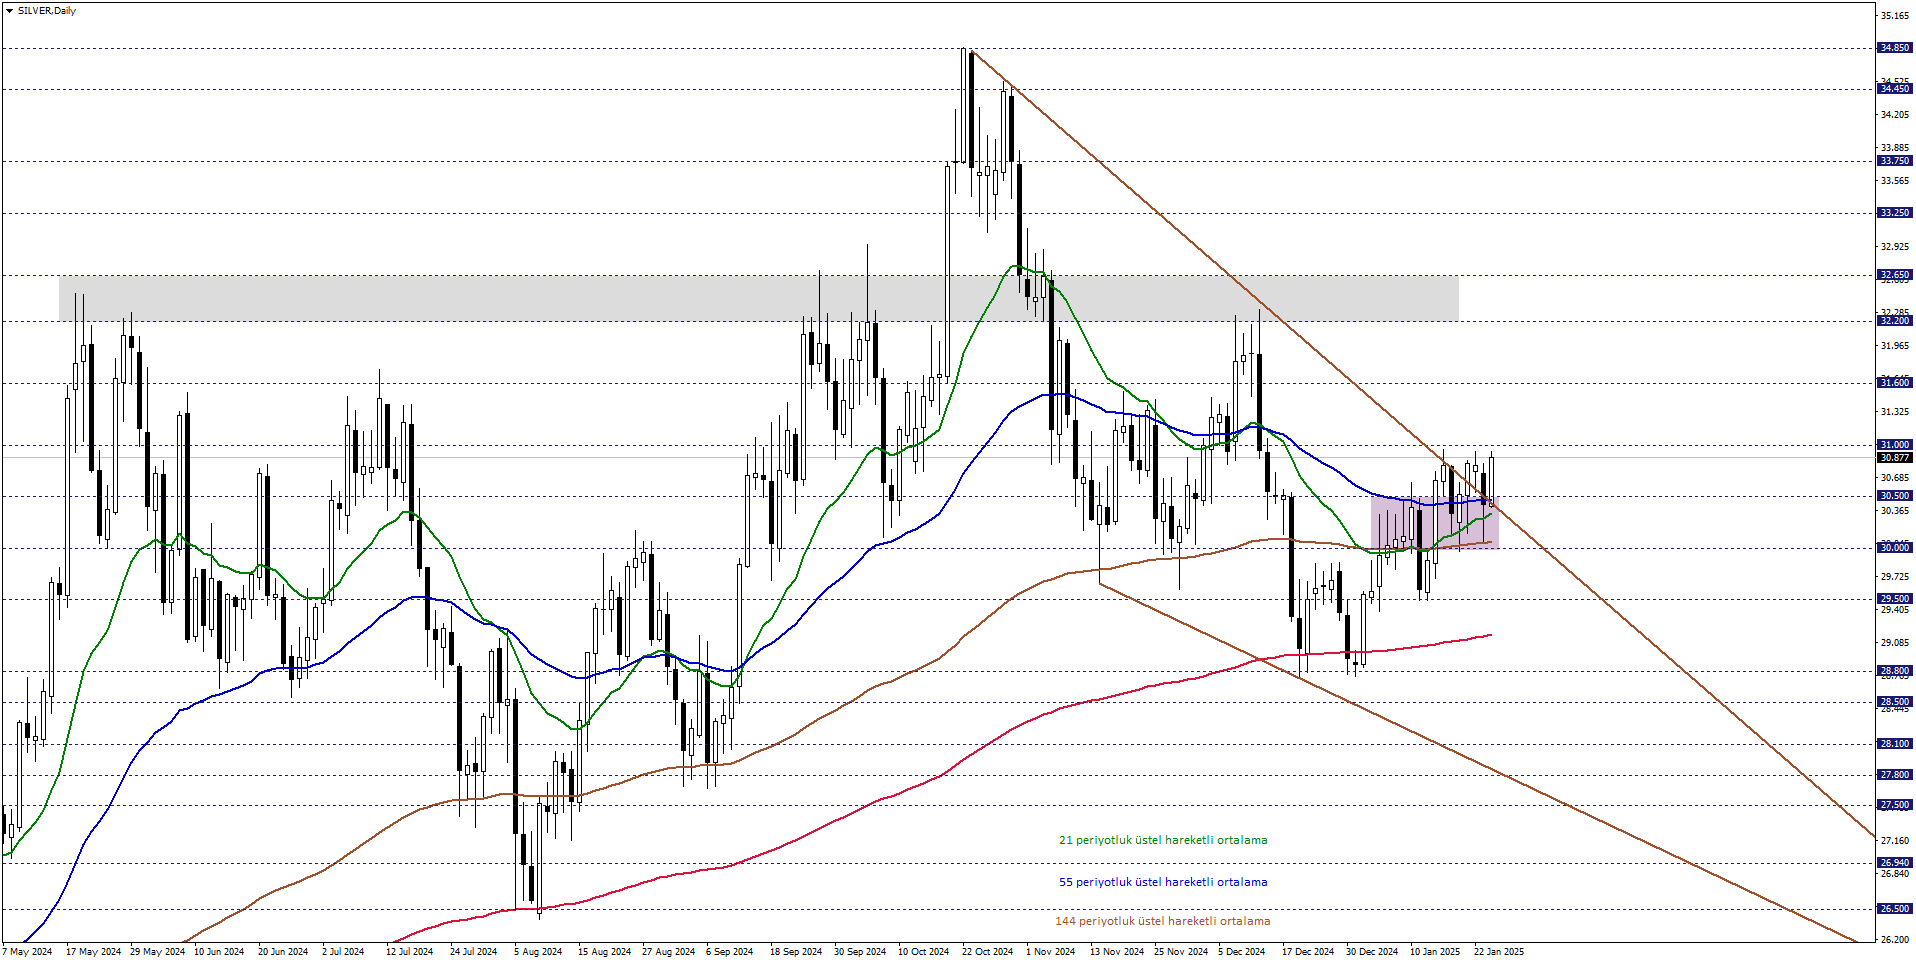Click the 13 Nov 2024 date label

1117,952
